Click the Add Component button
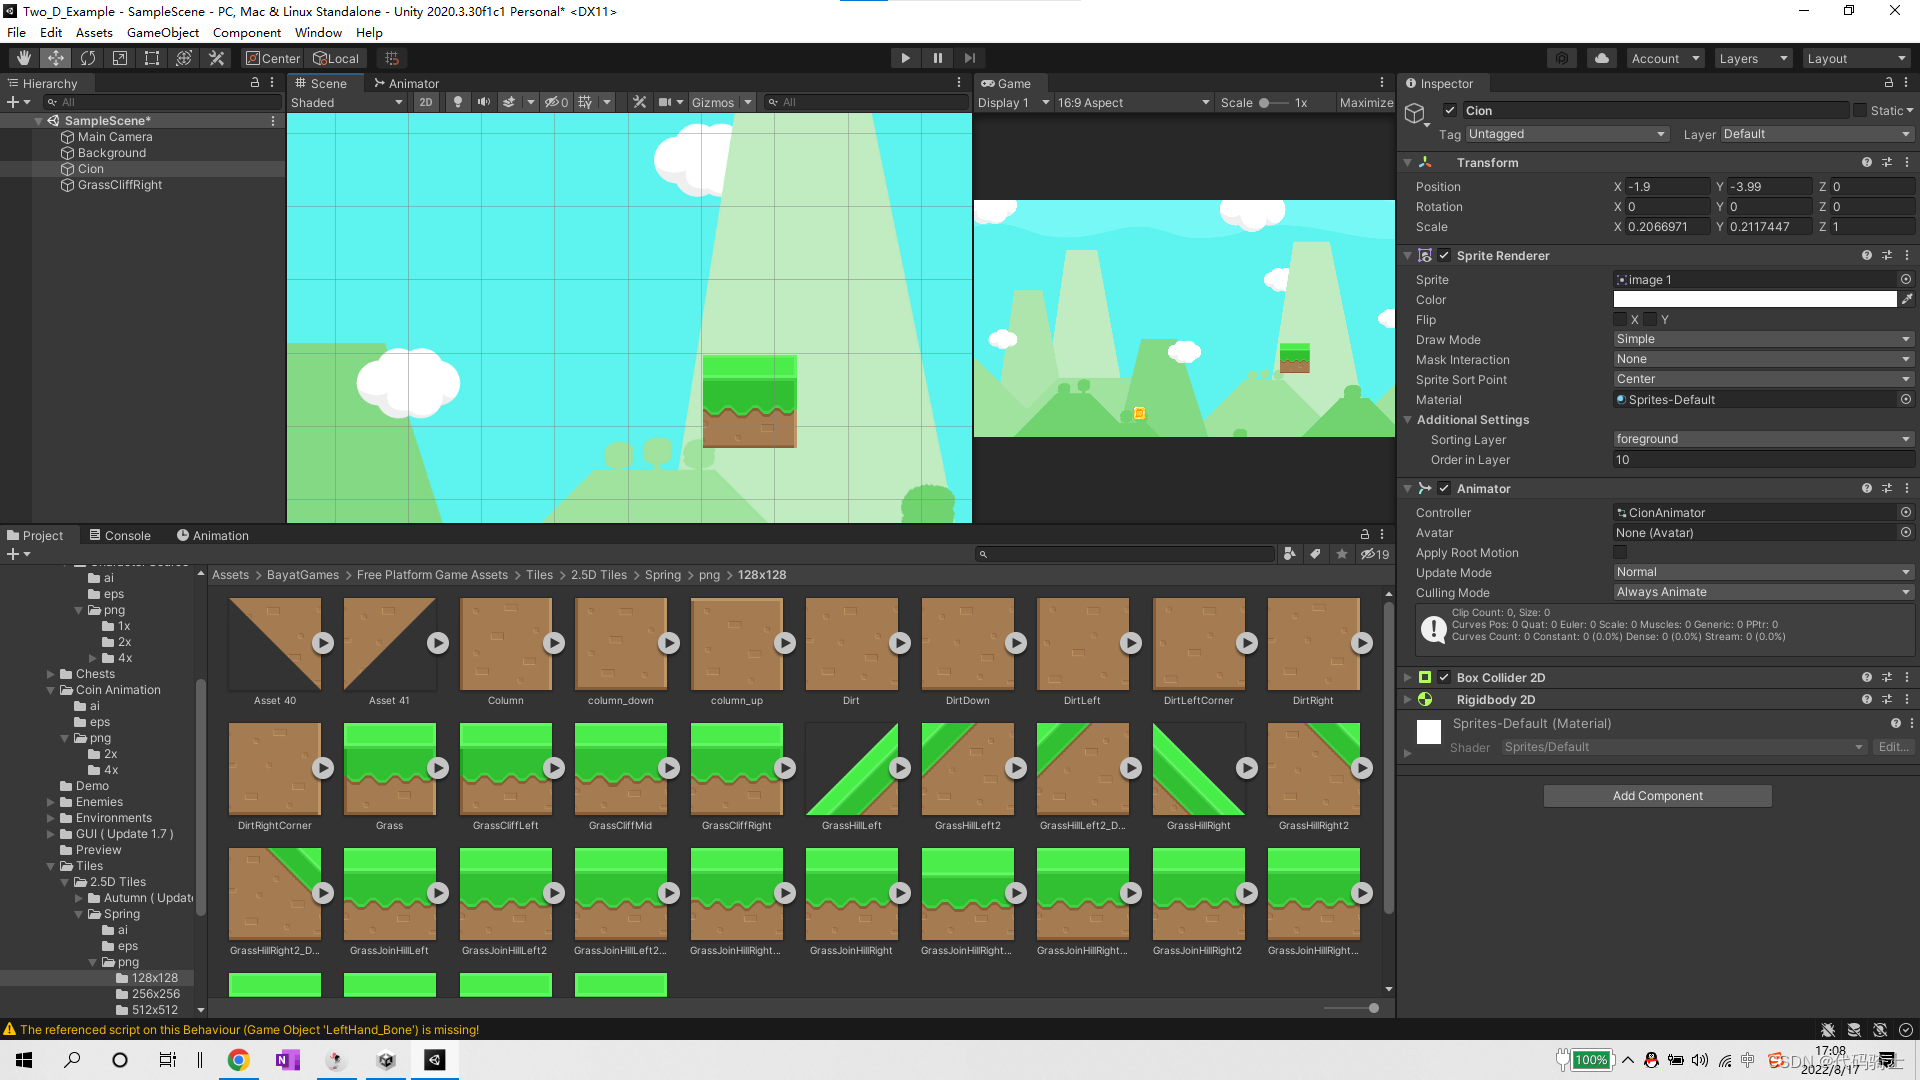1920x1080 pixels. pyautogui.click(x=1657, y=795)
